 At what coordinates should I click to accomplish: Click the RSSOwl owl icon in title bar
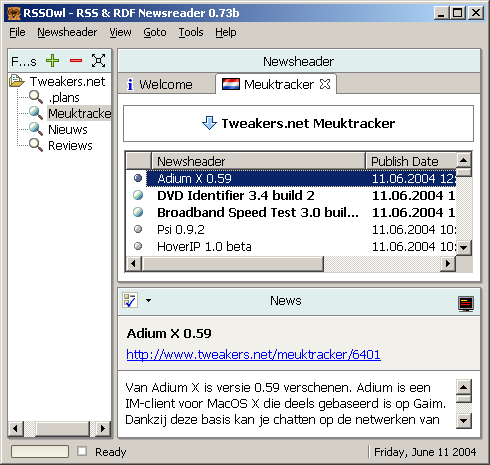coord(14,13)
